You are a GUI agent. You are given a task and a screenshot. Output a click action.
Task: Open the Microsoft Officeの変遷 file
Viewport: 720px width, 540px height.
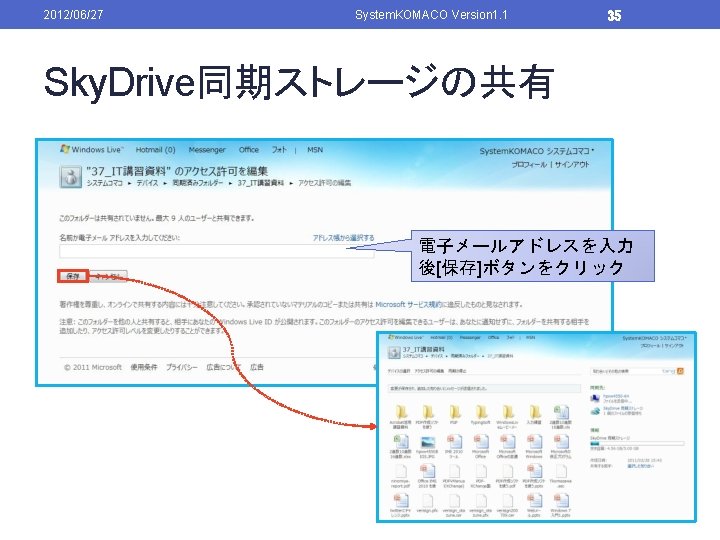coord(507,446)
